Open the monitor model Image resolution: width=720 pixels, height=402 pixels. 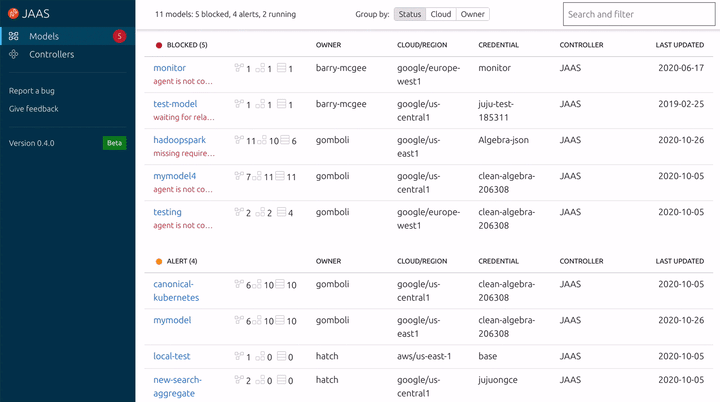[169, 68]
